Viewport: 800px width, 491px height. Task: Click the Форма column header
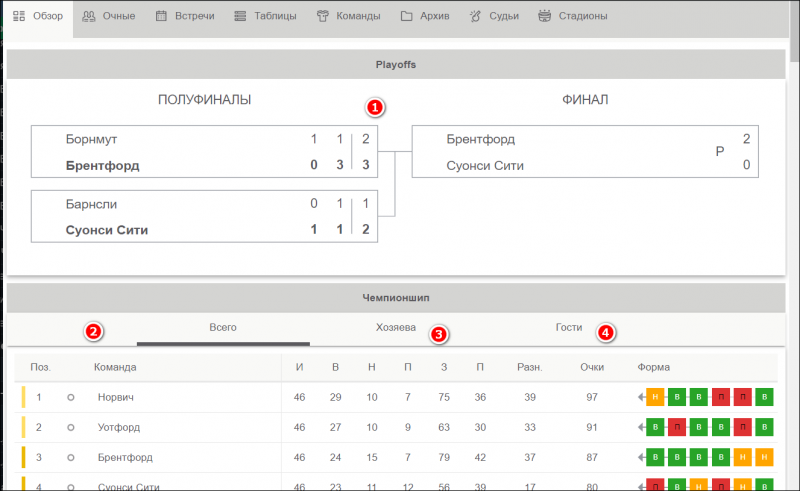(654, 367)
